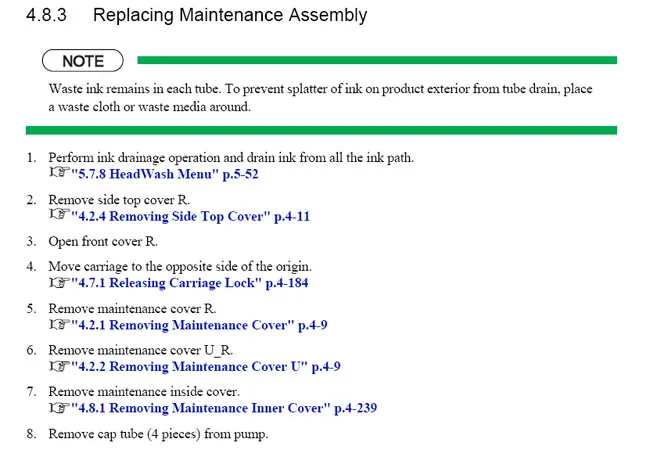Open "4.8.1 Removing Maintenance Inner Cover" link

[224, 408]
